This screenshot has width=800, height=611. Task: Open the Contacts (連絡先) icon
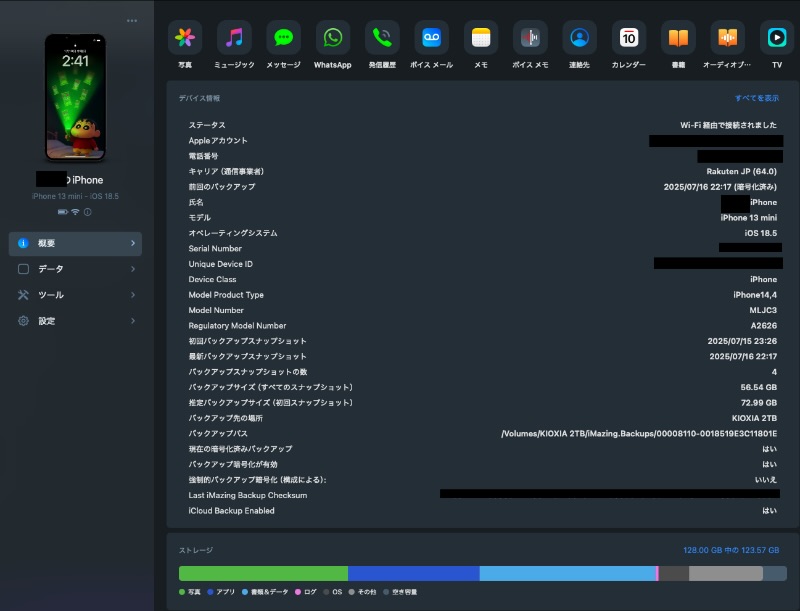click(580, 38)
